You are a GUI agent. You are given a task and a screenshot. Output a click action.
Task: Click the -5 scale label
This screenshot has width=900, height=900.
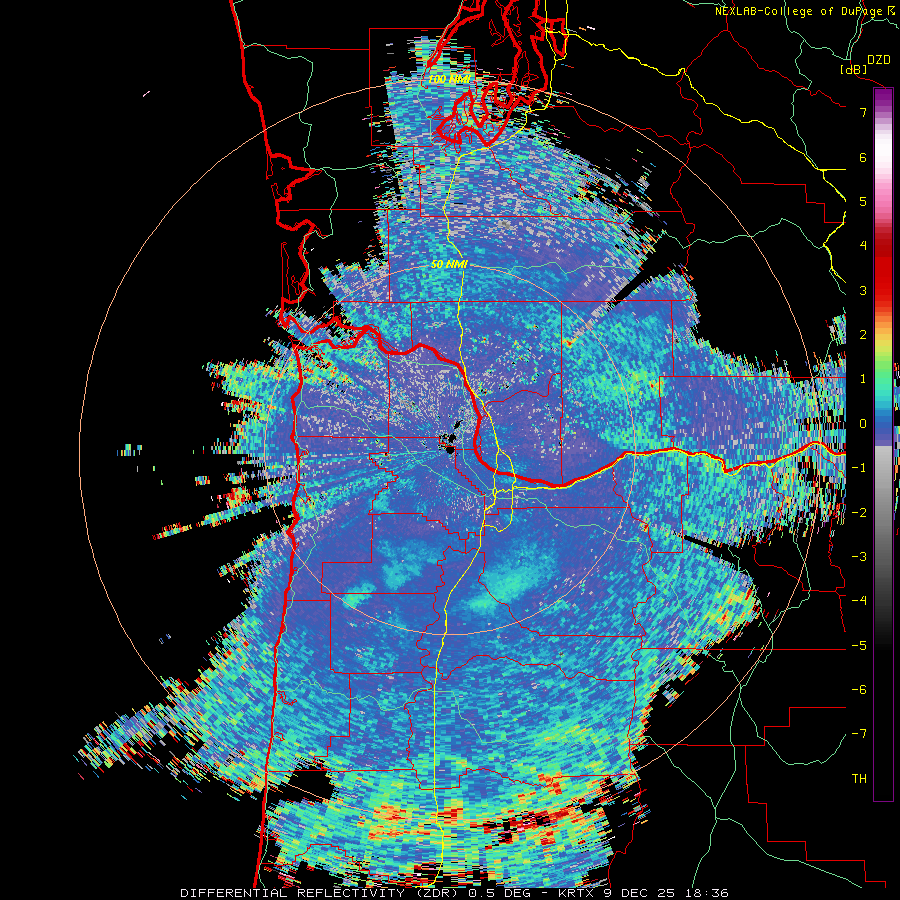859,645
